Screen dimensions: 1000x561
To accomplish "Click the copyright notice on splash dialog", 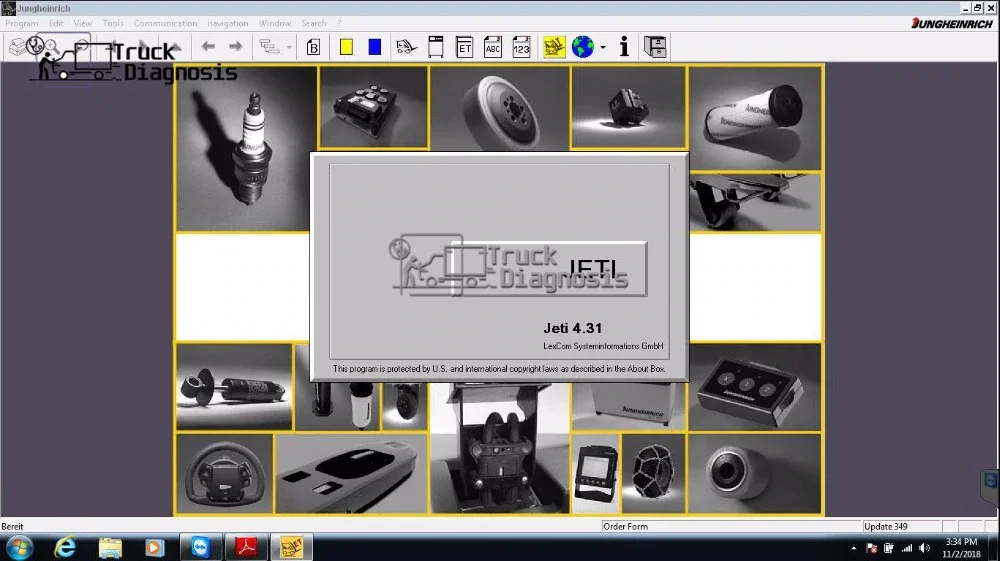I will pyautogui.click(x=499, y=368).
